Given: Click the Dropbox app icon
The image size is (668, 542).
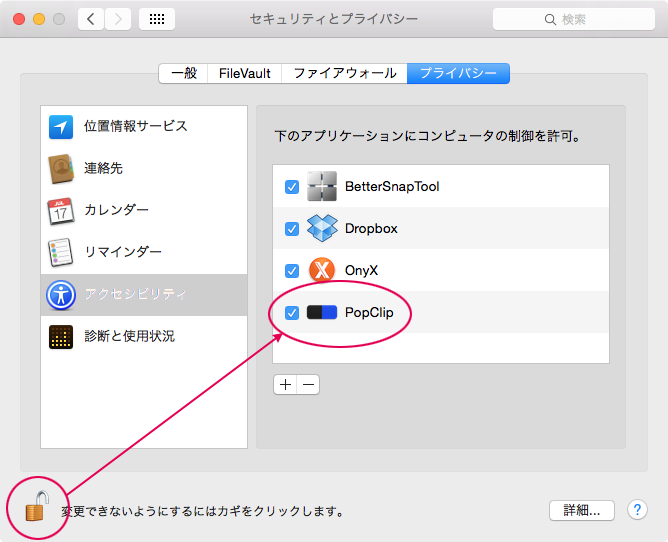Looking at the screenshot, I should [322, 228].
